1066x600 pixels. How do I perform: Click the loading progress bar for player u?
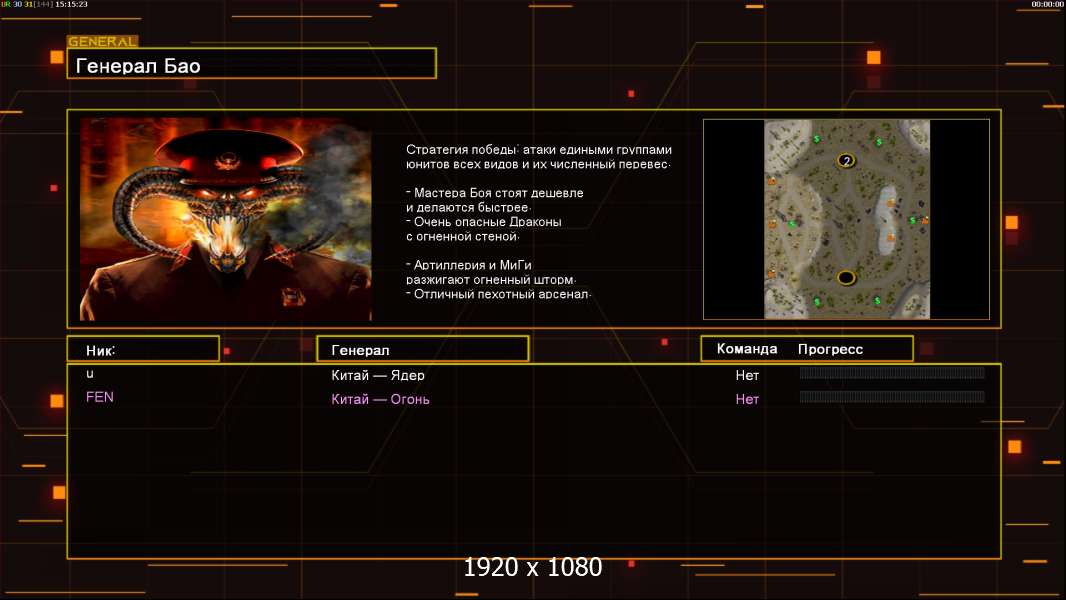[892, 373]
